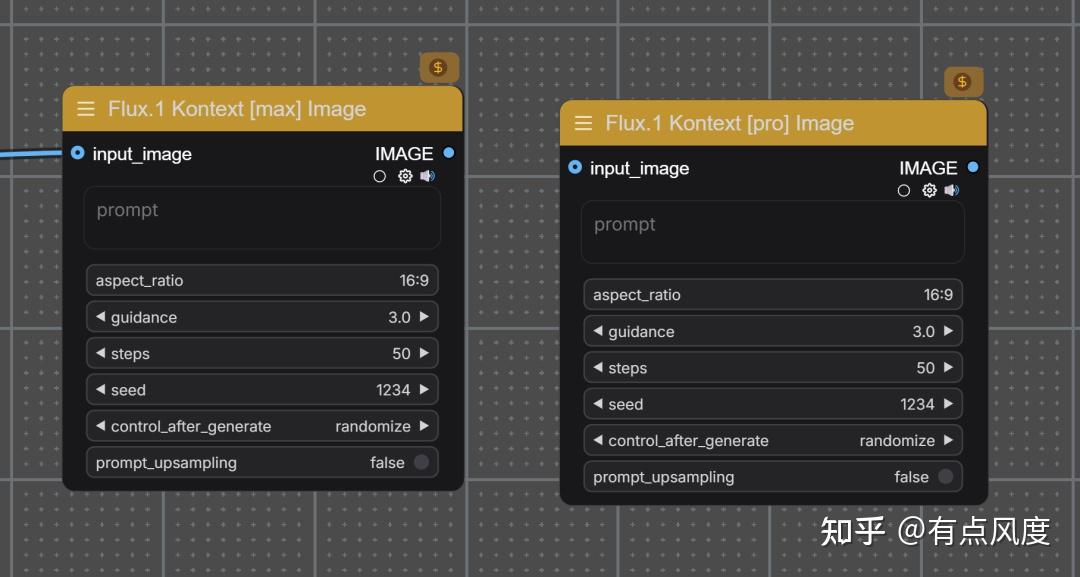Click the guidance value 3.0 on [max] node
This screenshot has height=577, width=1080.
click(x=399, y=317)
